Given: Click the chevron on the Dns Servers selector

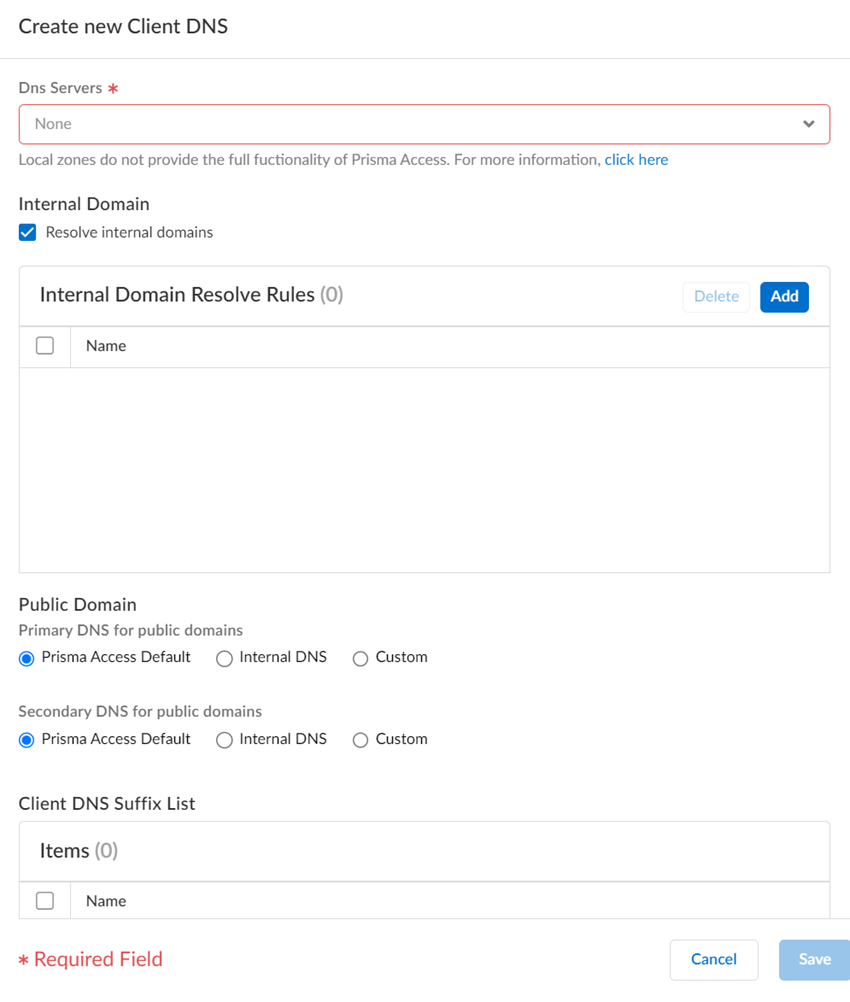Looking at the screenshot, I should (x=809, y=123).
